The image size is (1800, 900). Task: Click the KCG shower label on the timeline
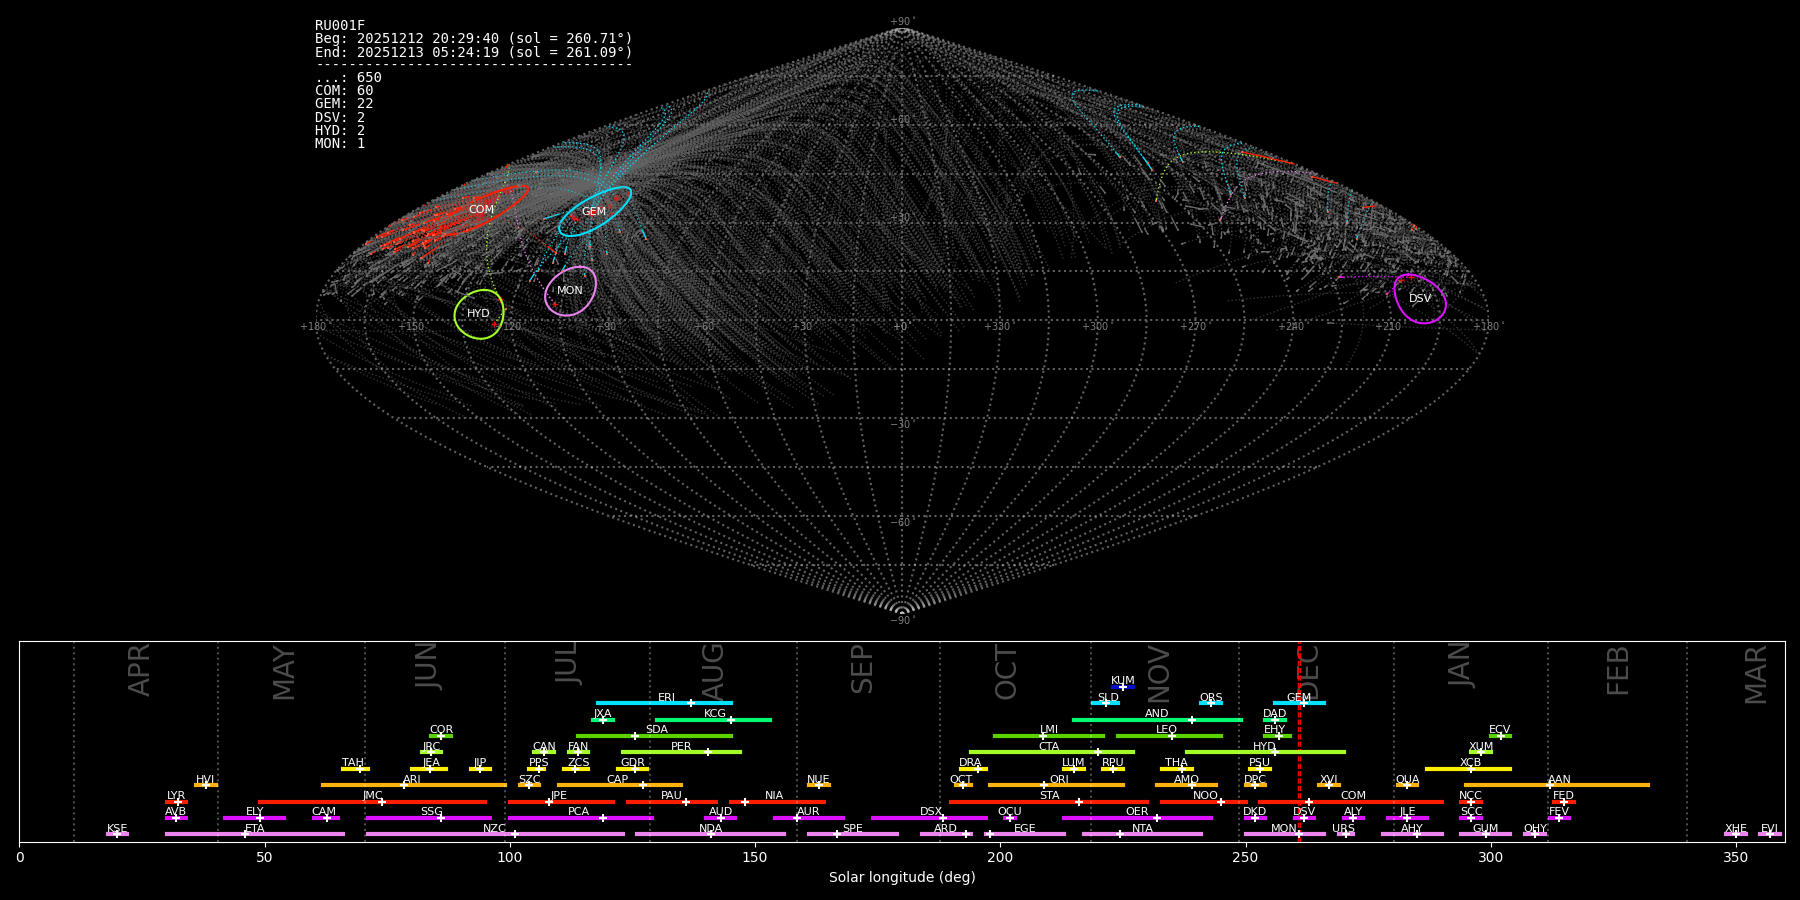[715, 714]
